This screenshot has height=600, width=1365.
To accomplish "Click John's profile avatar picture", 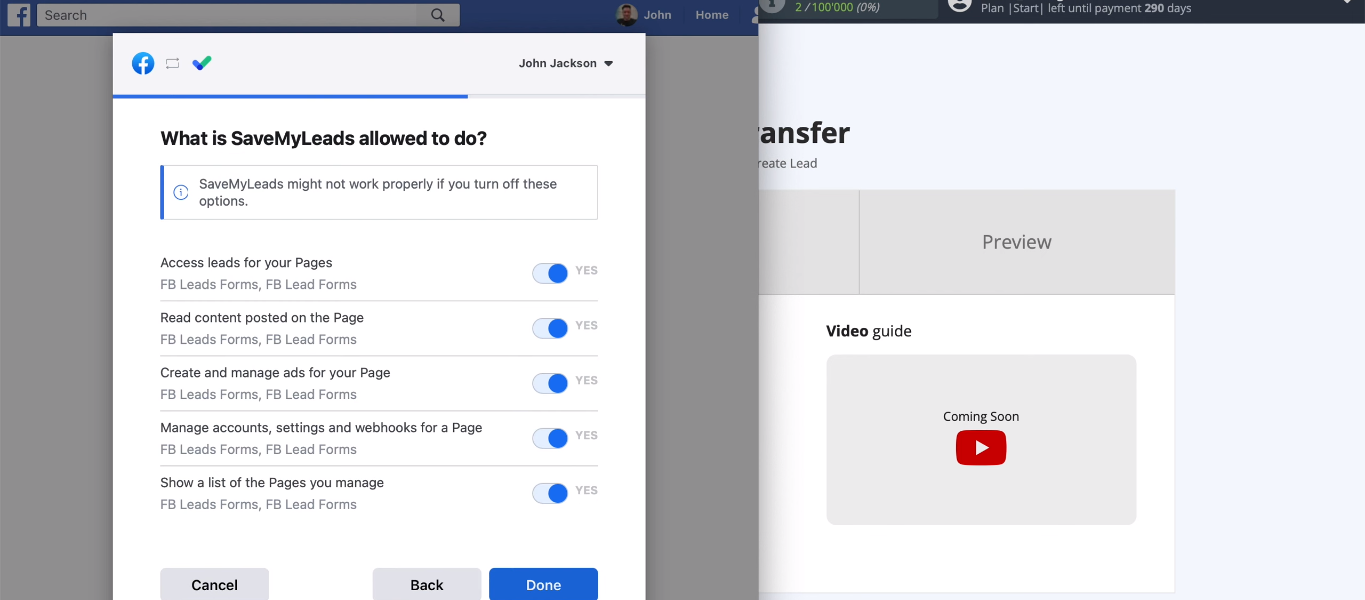I will click(627, 15).
